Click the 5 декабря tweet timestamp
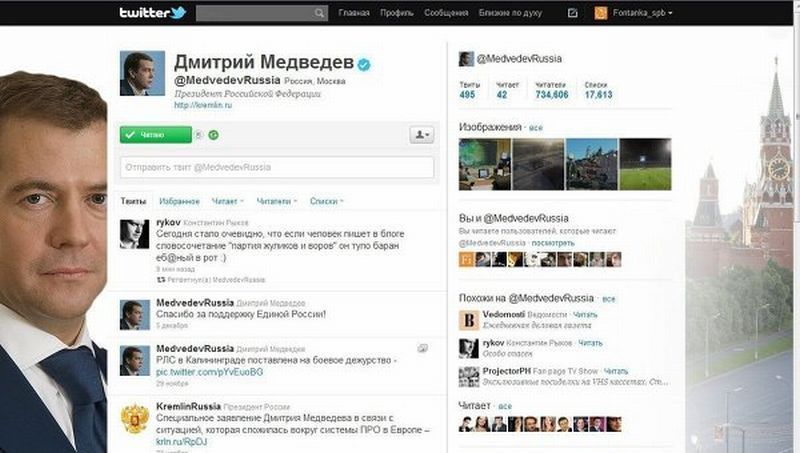The image size is (800, 453). [172, 325]
